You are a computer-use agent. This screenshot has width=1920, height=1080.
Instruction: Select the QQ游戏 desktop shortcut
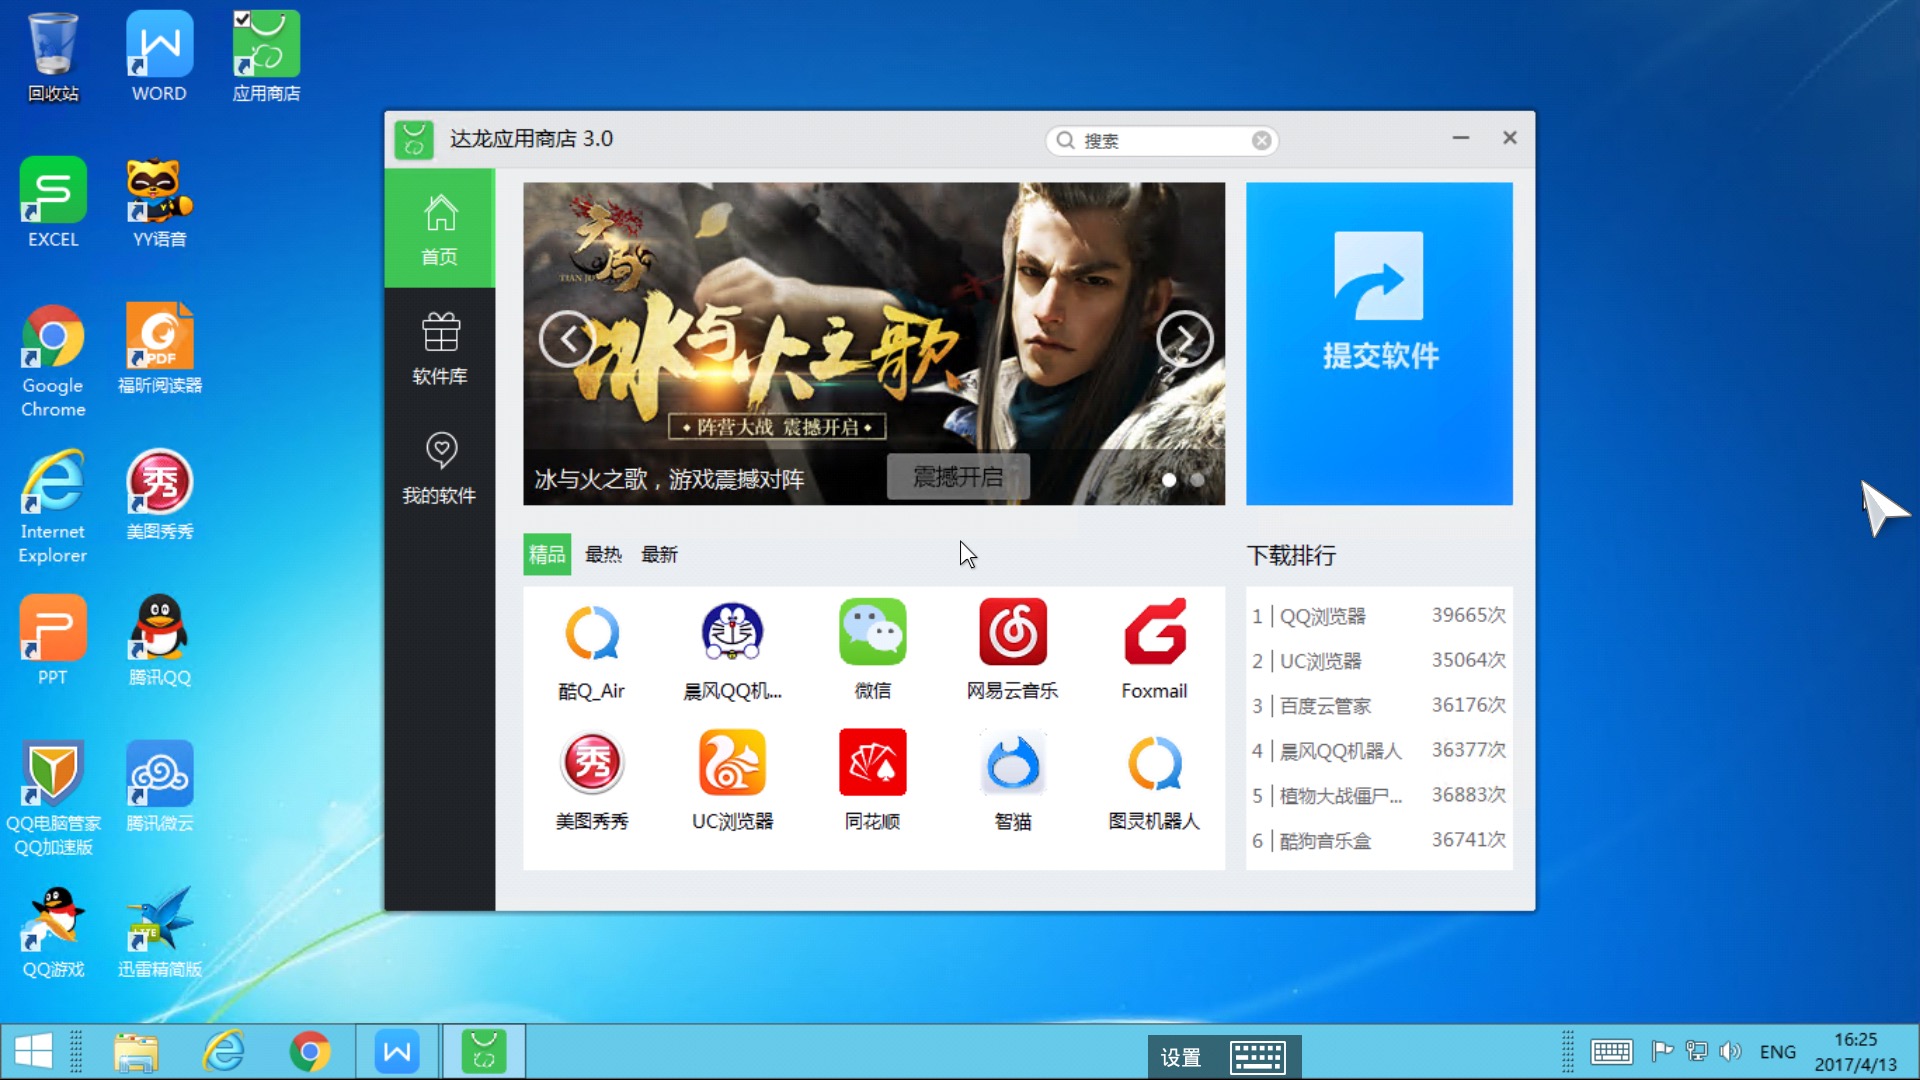coord(53,933)
